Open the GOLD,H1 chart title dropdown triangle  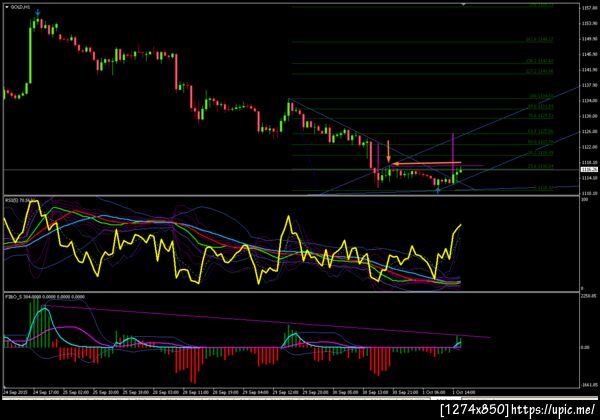click(x=7, y=7)
